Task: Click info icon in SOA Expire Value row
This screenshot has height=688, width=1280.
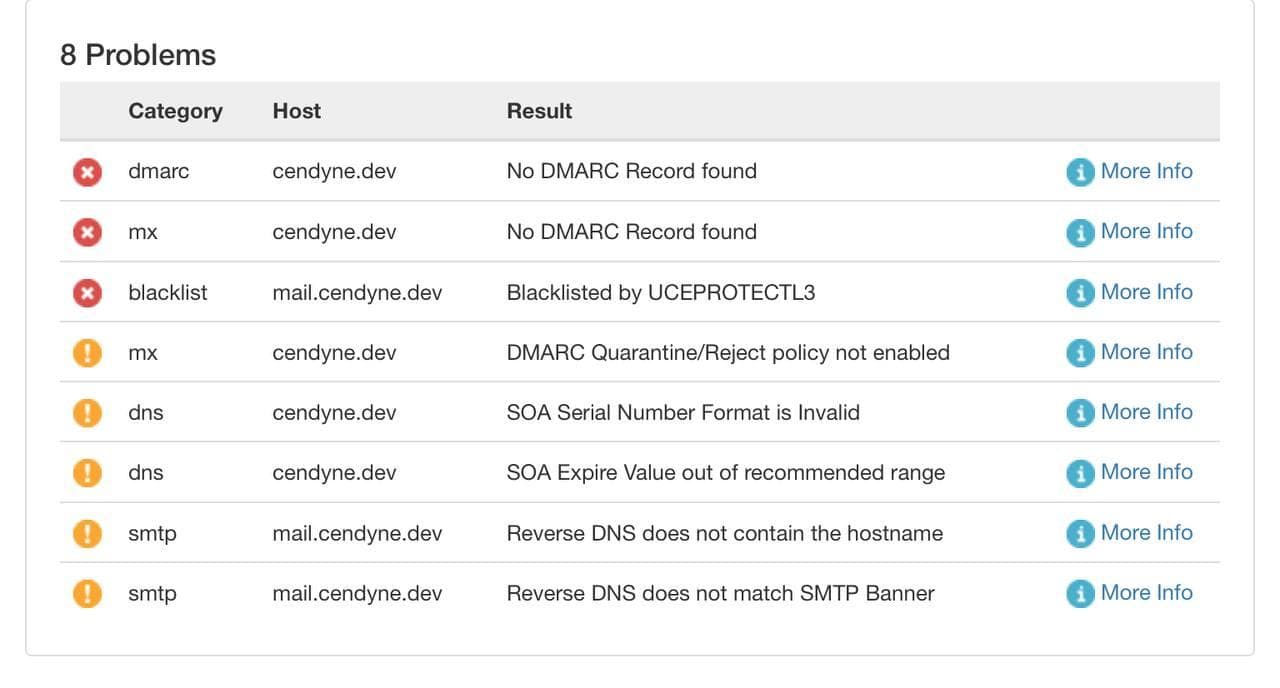Action: tap(1080, 473)
